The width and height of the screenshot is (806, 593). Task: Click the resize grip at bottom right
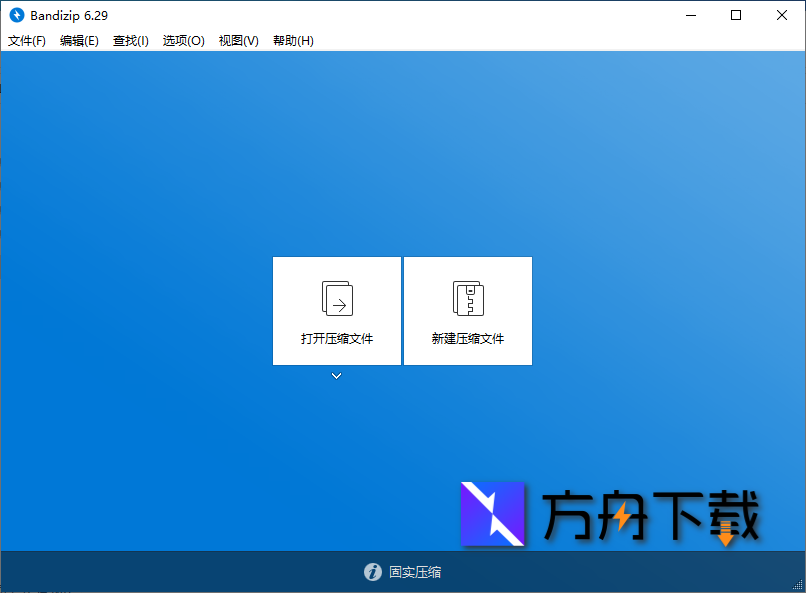coord(799,586)
